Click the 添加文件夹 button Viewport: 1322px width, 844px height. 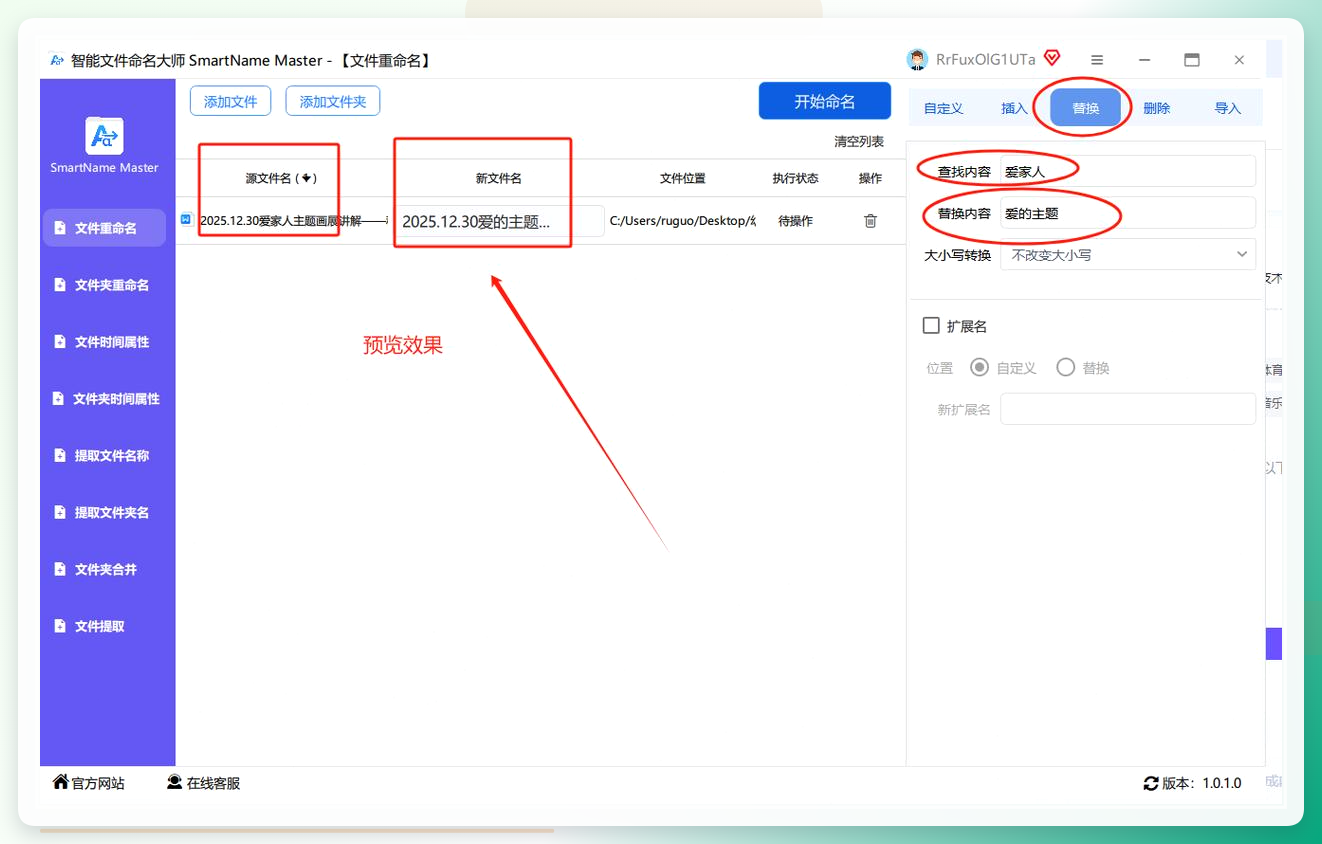333,101
